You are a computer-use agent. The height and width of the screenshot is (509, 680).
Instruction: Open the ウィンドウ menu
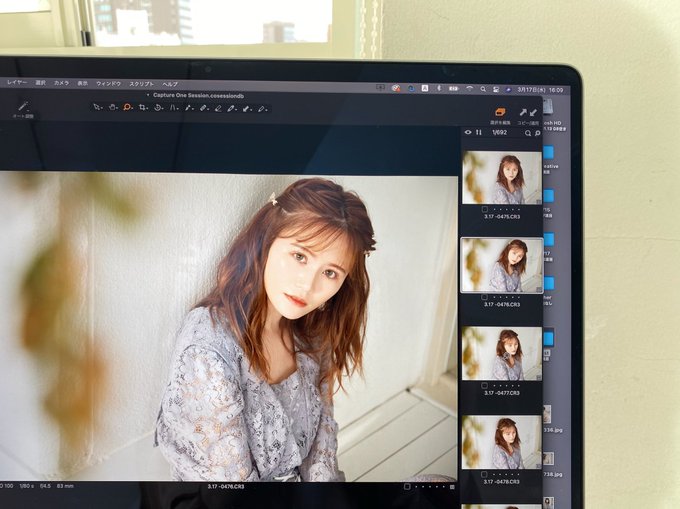pos(108,84)
